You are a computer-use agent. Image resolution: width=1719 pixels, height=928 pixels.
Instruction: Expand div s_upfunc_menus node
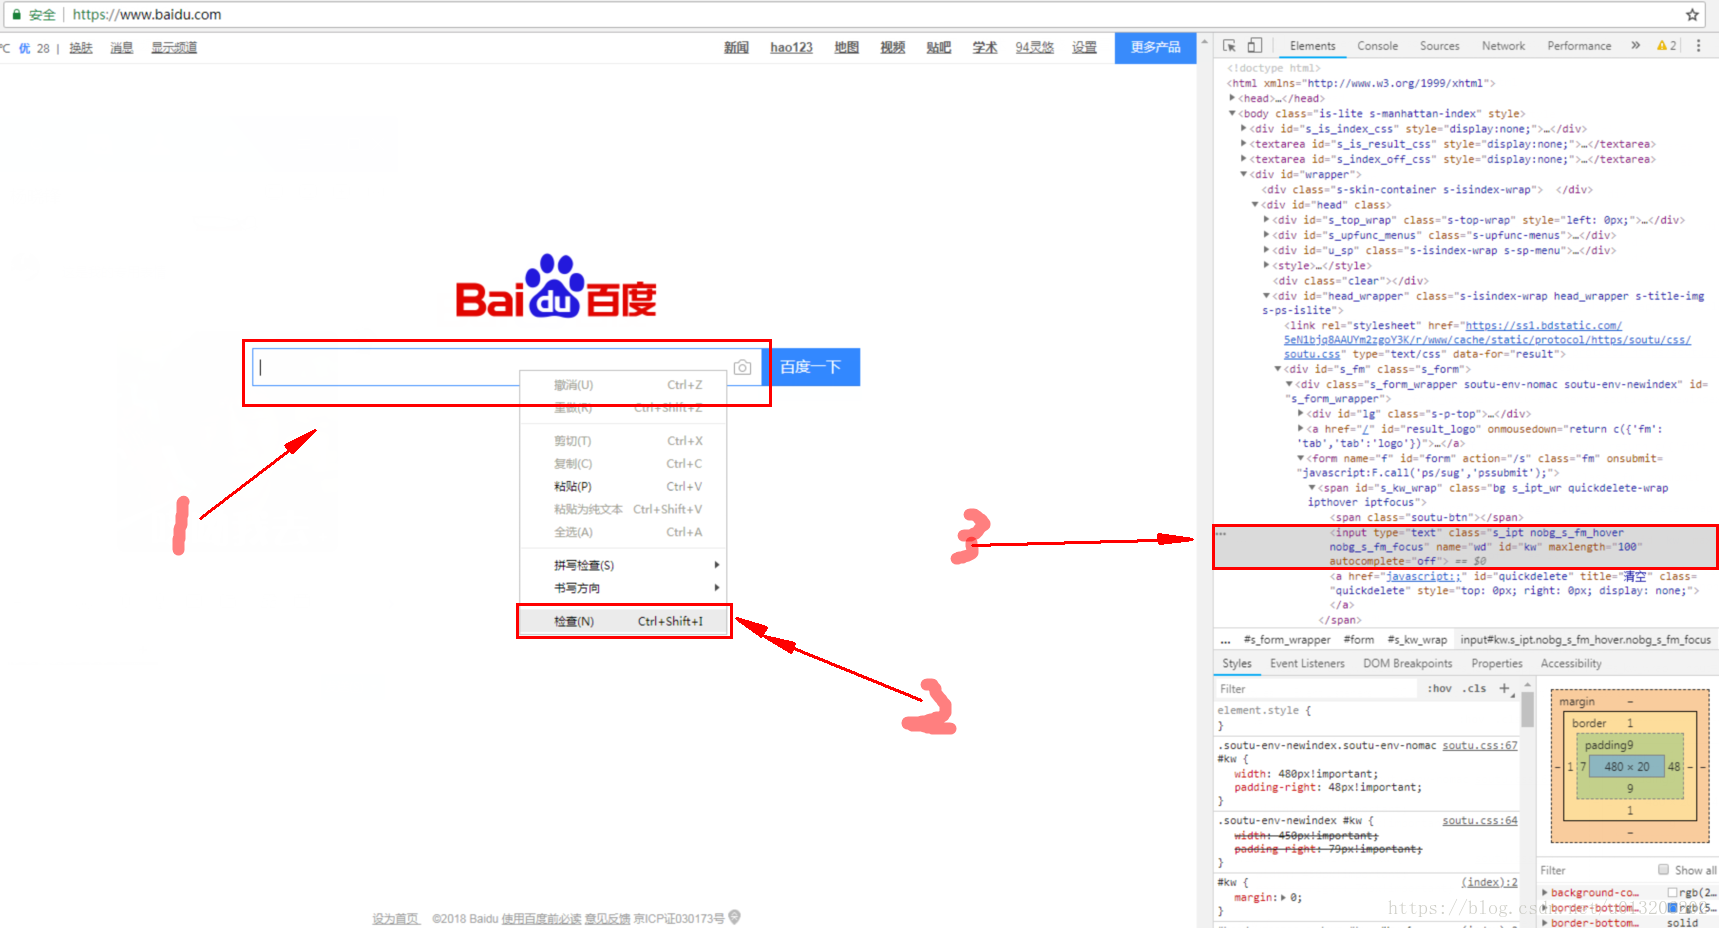pyautogui.click(x=1267, y=235)
